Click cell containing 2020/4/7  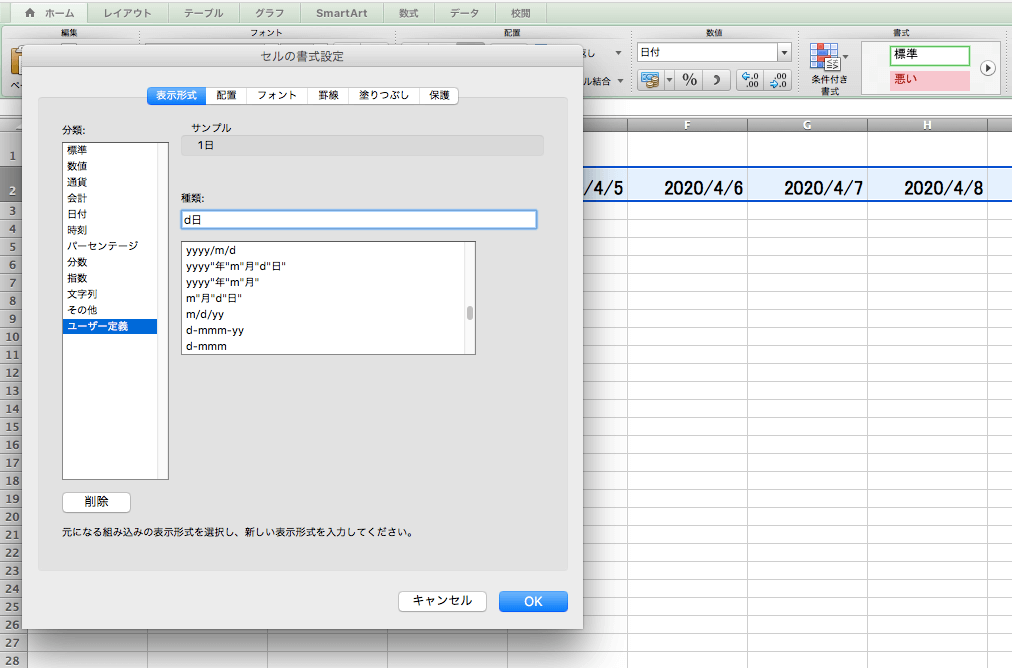pos(807,184)
